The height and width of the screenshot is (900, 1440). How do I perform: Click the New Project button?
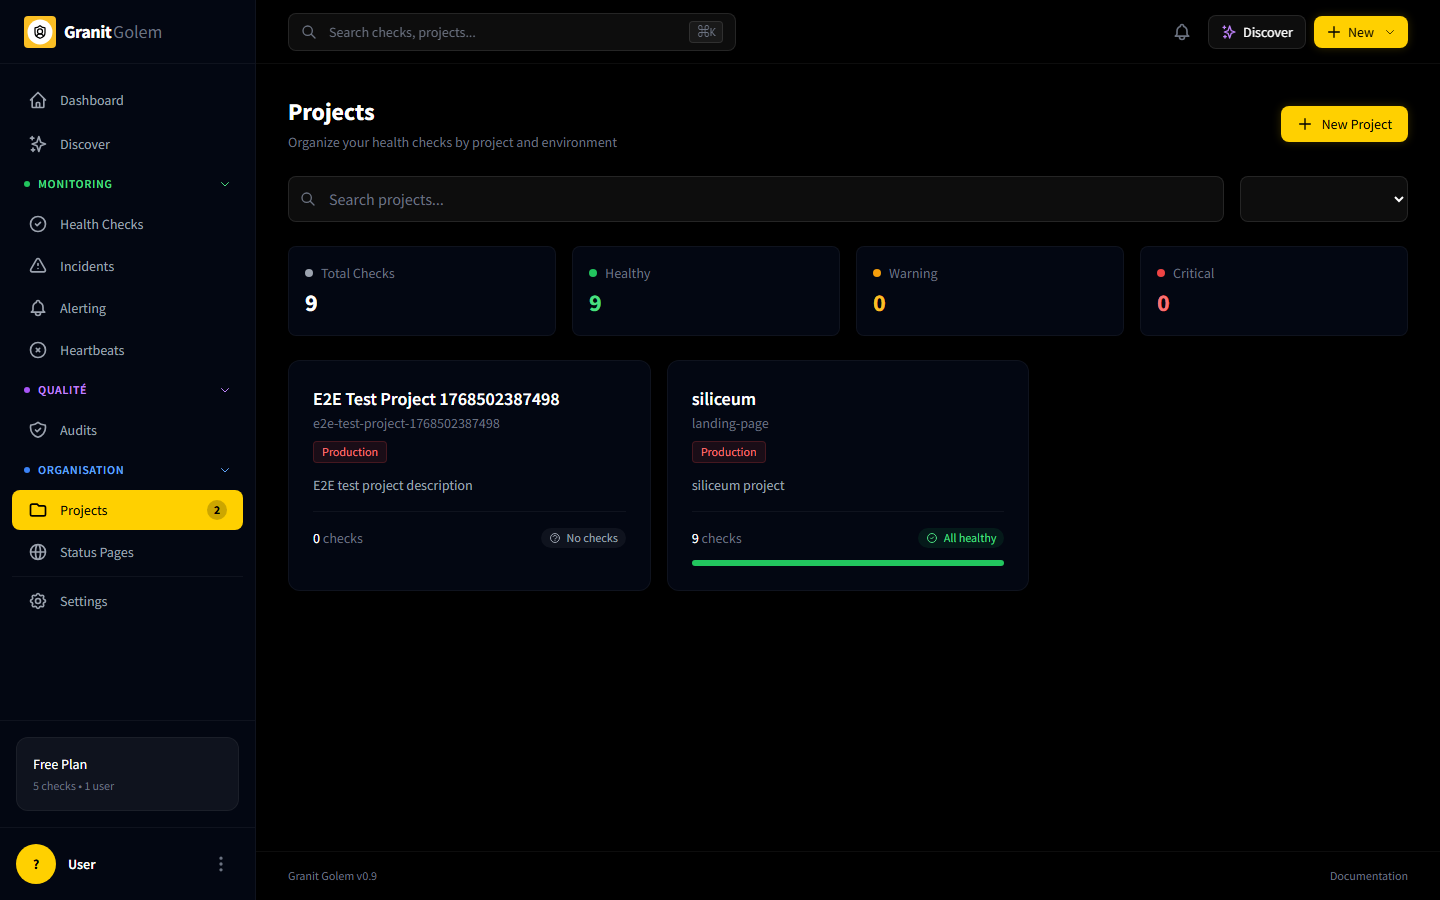coord(1344,124)
